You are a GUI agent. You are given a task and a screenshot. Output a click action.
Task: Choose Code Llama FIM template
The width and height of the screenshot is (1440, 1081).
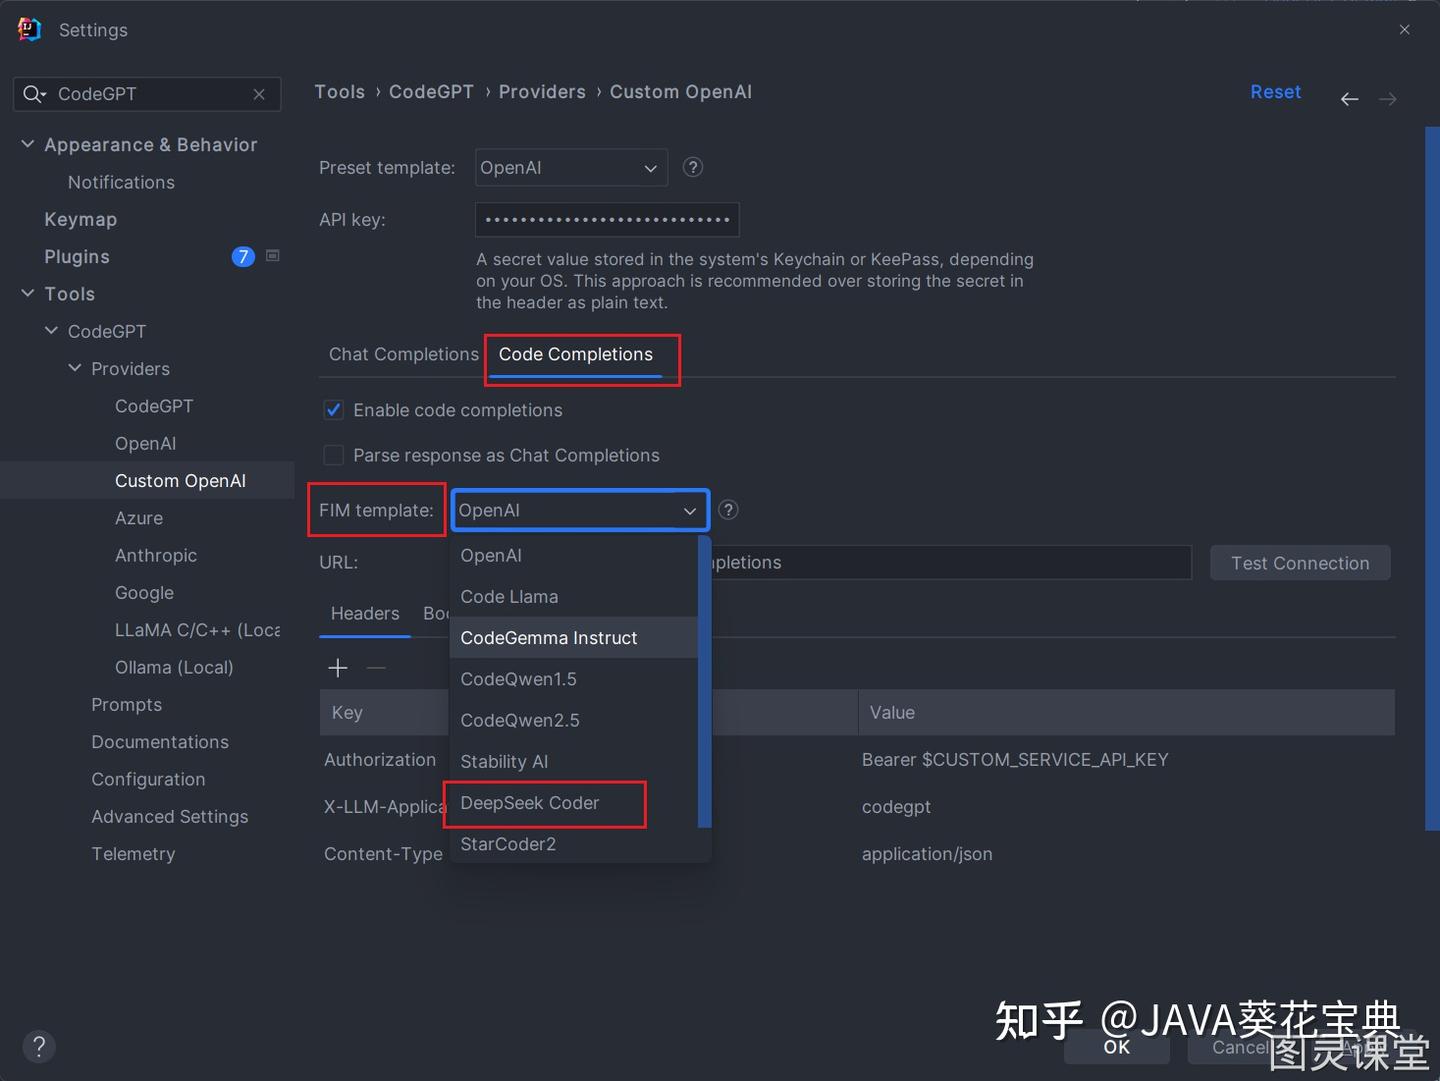574,597
